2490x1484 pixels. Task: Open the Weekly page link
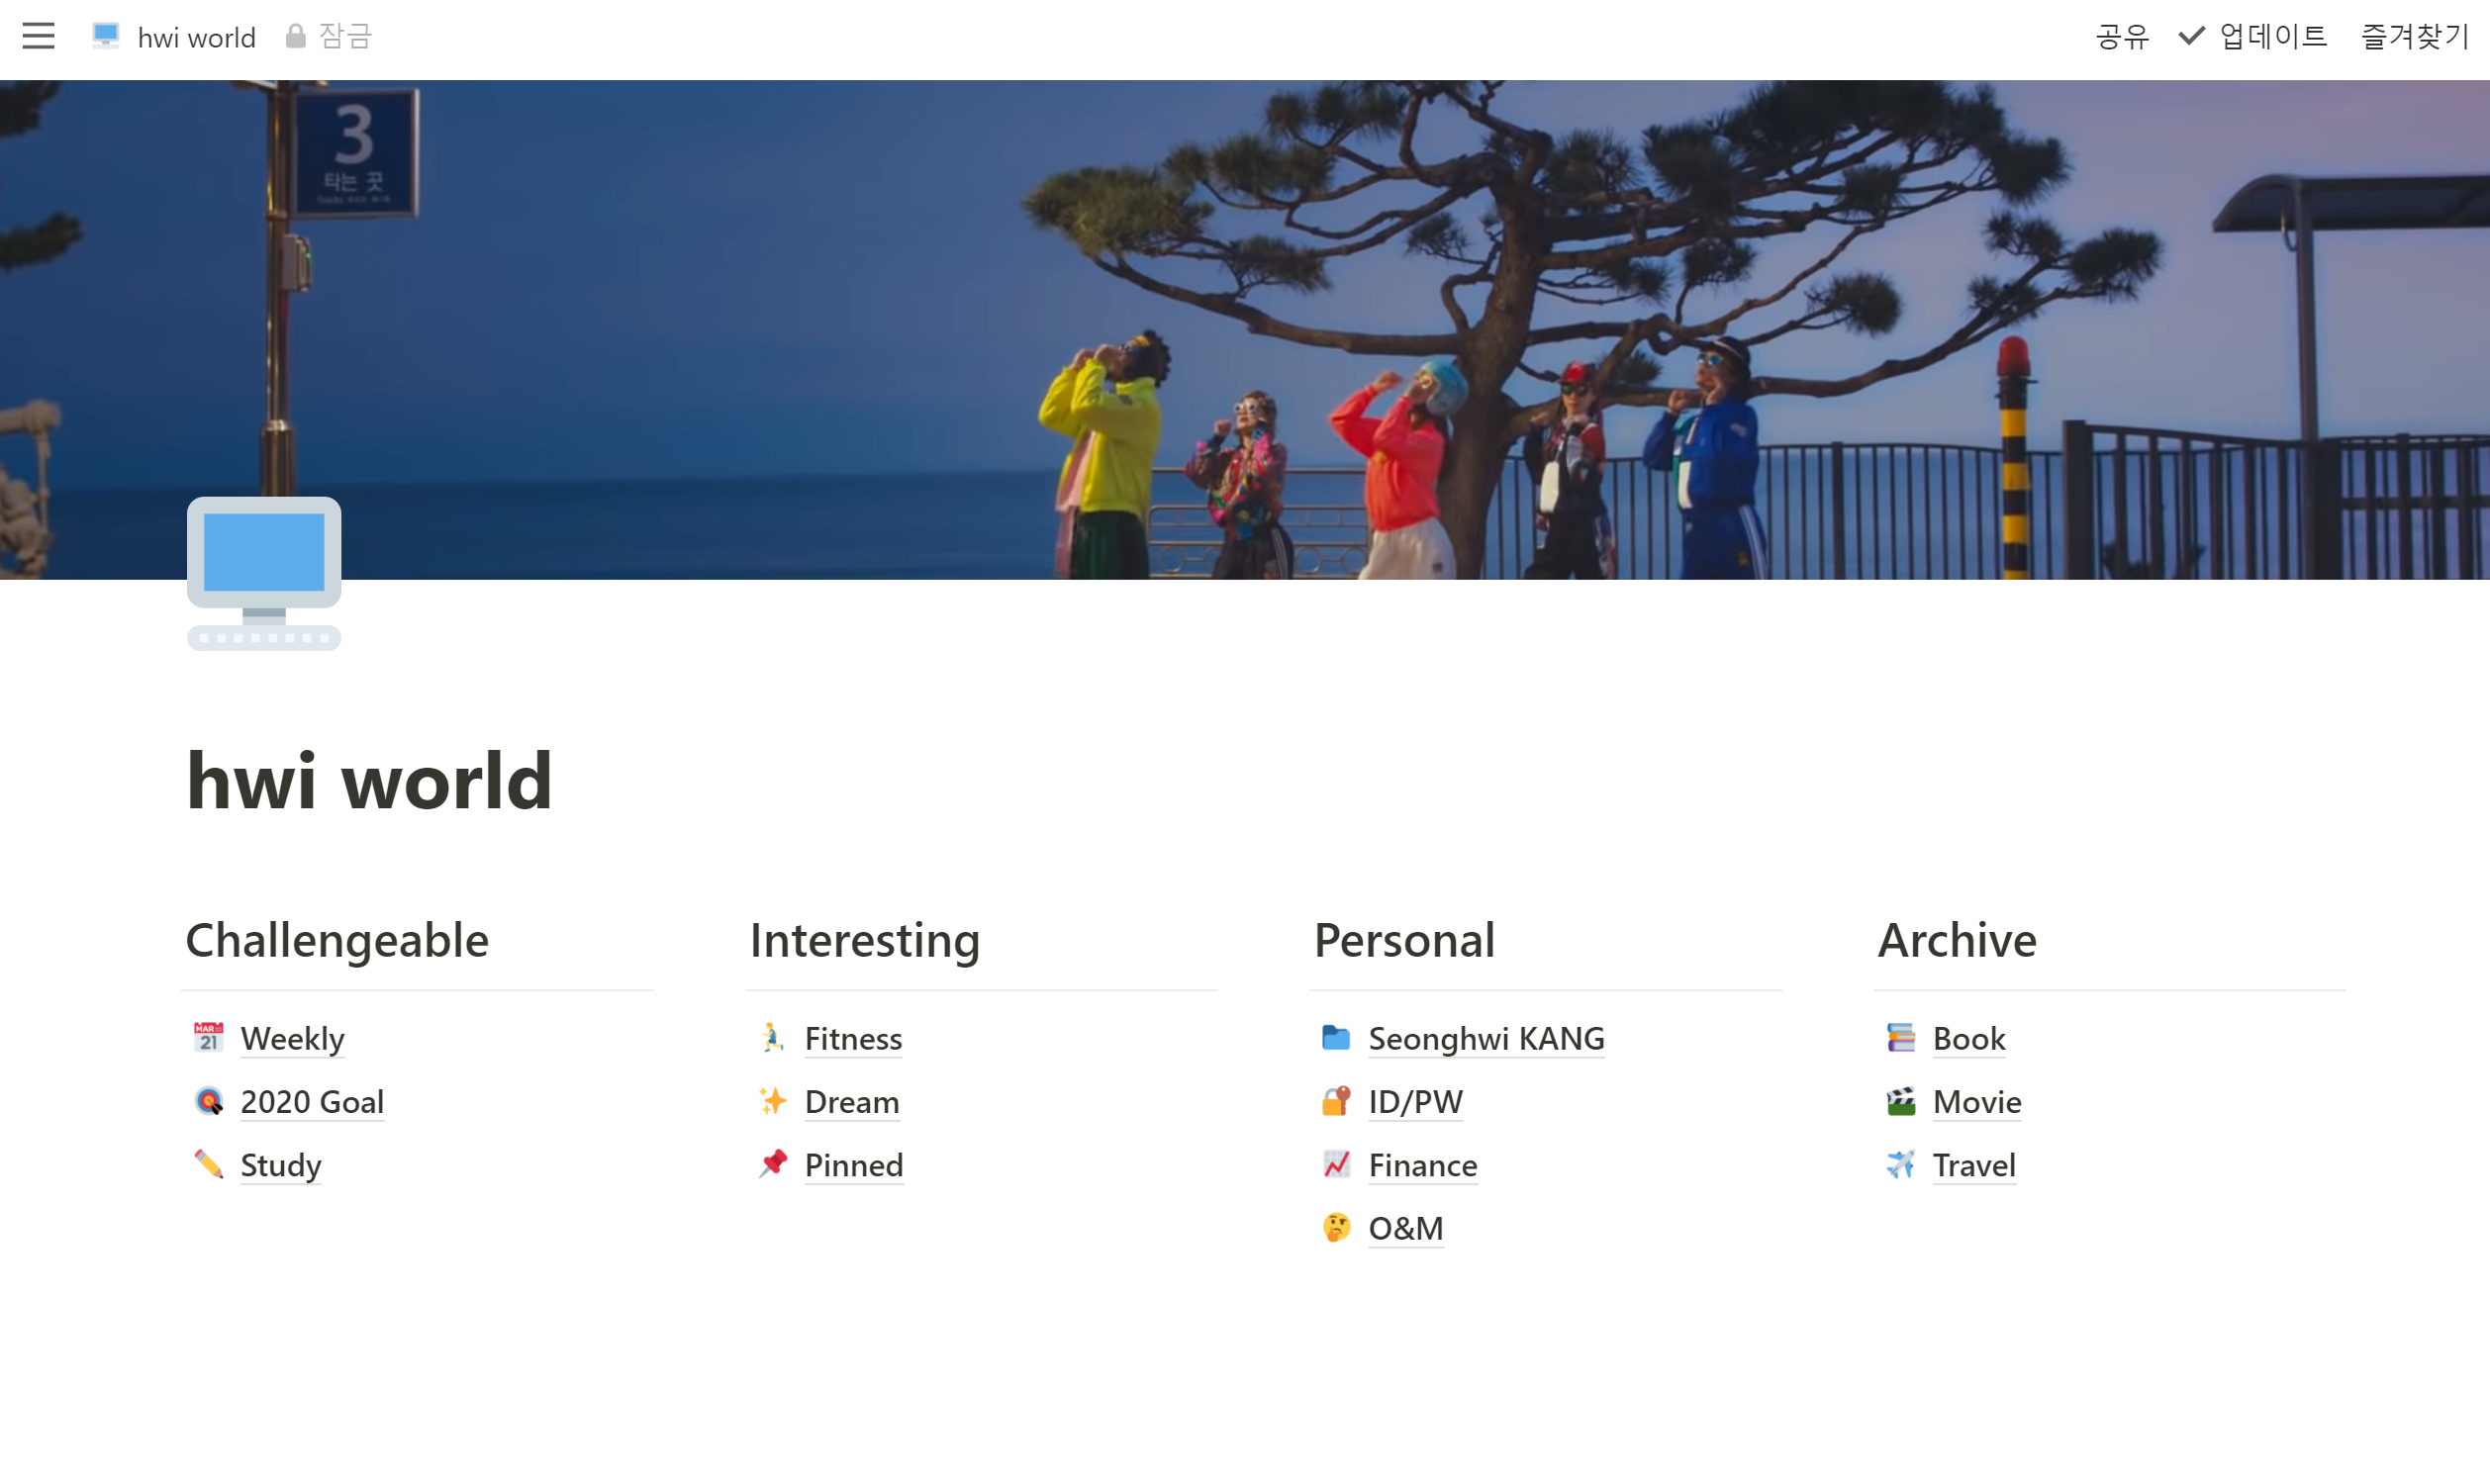[292, 1038]
